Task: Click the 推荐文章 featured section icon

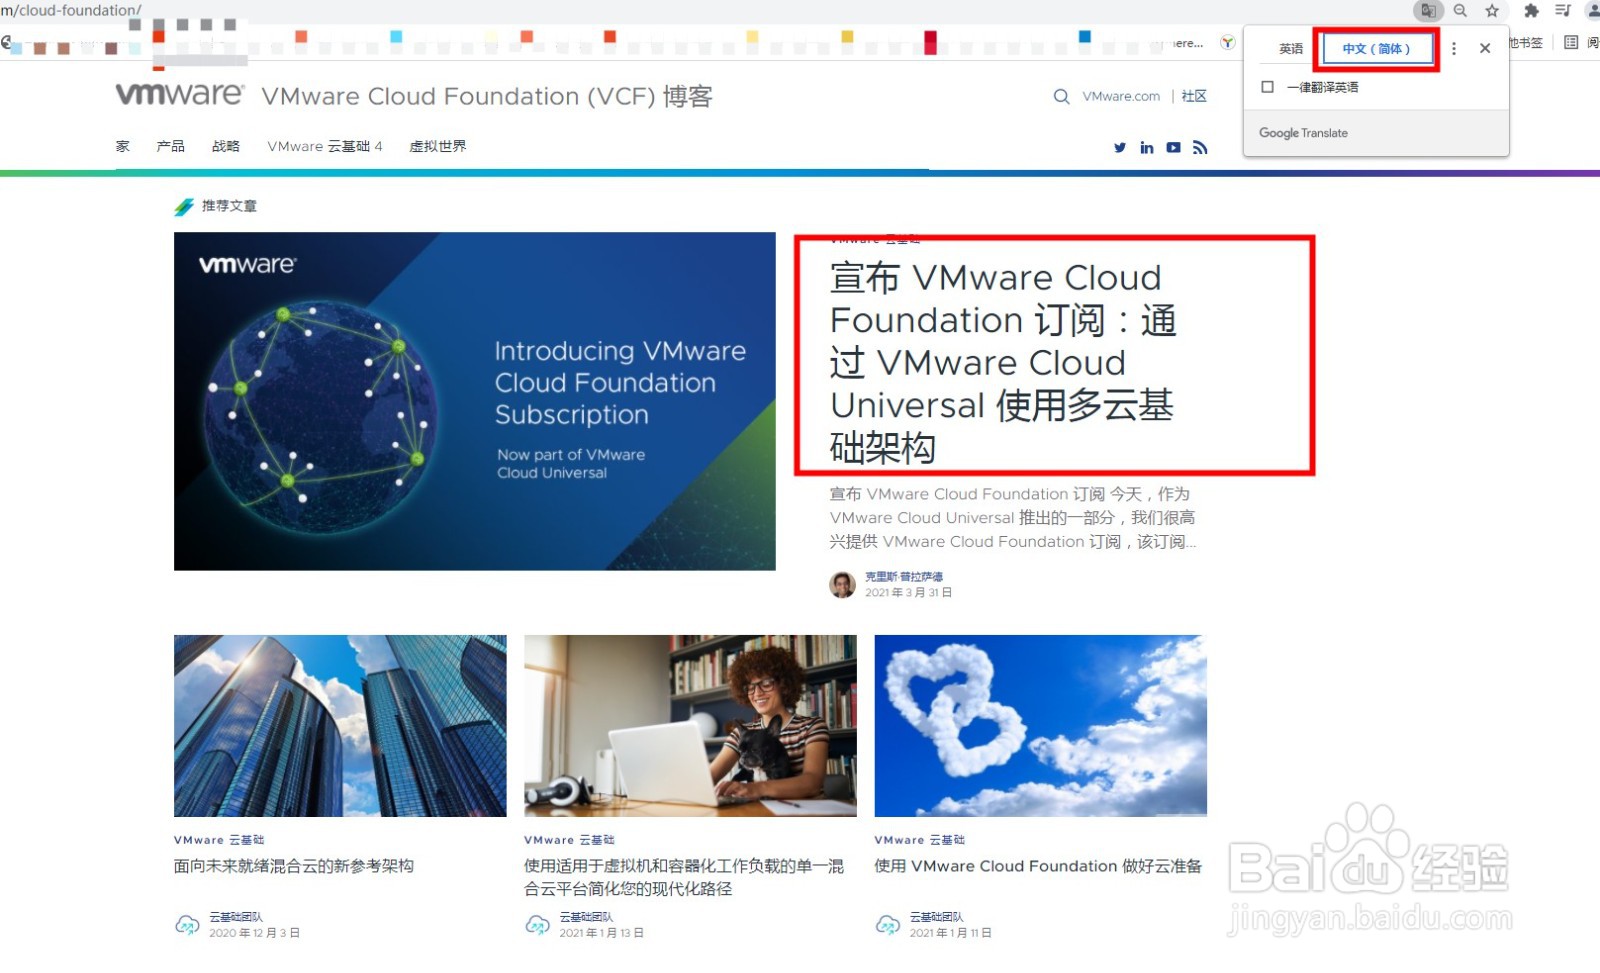Action: point(184,207)
